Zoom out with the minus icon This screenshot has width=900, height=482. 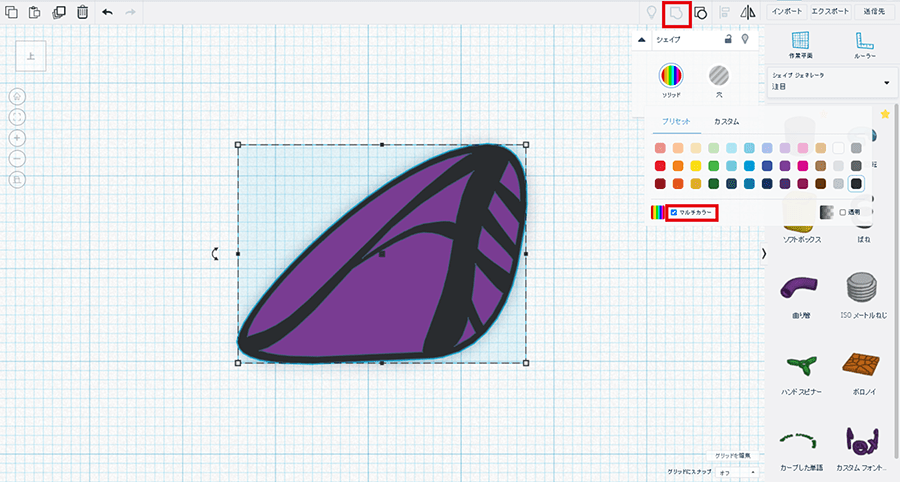pyautogui.click(x=17, y=159)
